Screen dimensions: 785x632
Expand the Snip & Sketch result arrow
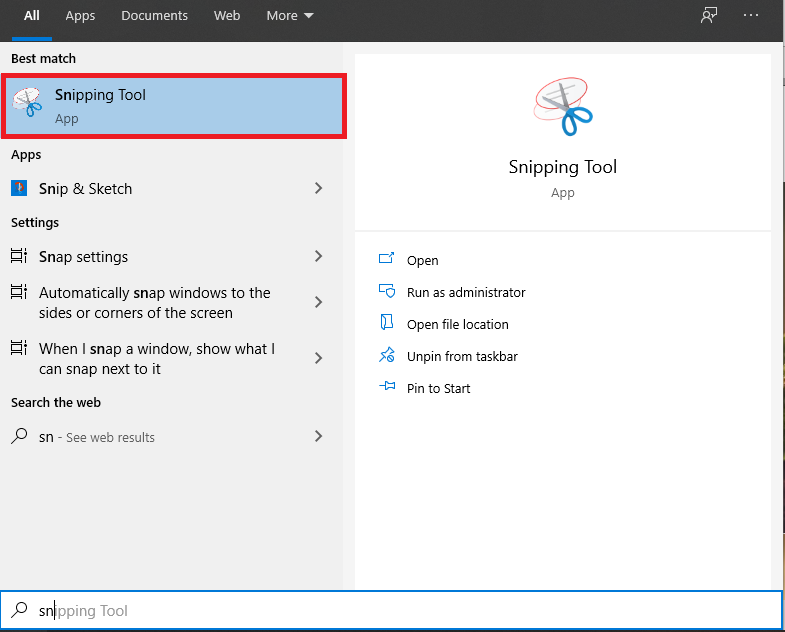click(318, 188)
